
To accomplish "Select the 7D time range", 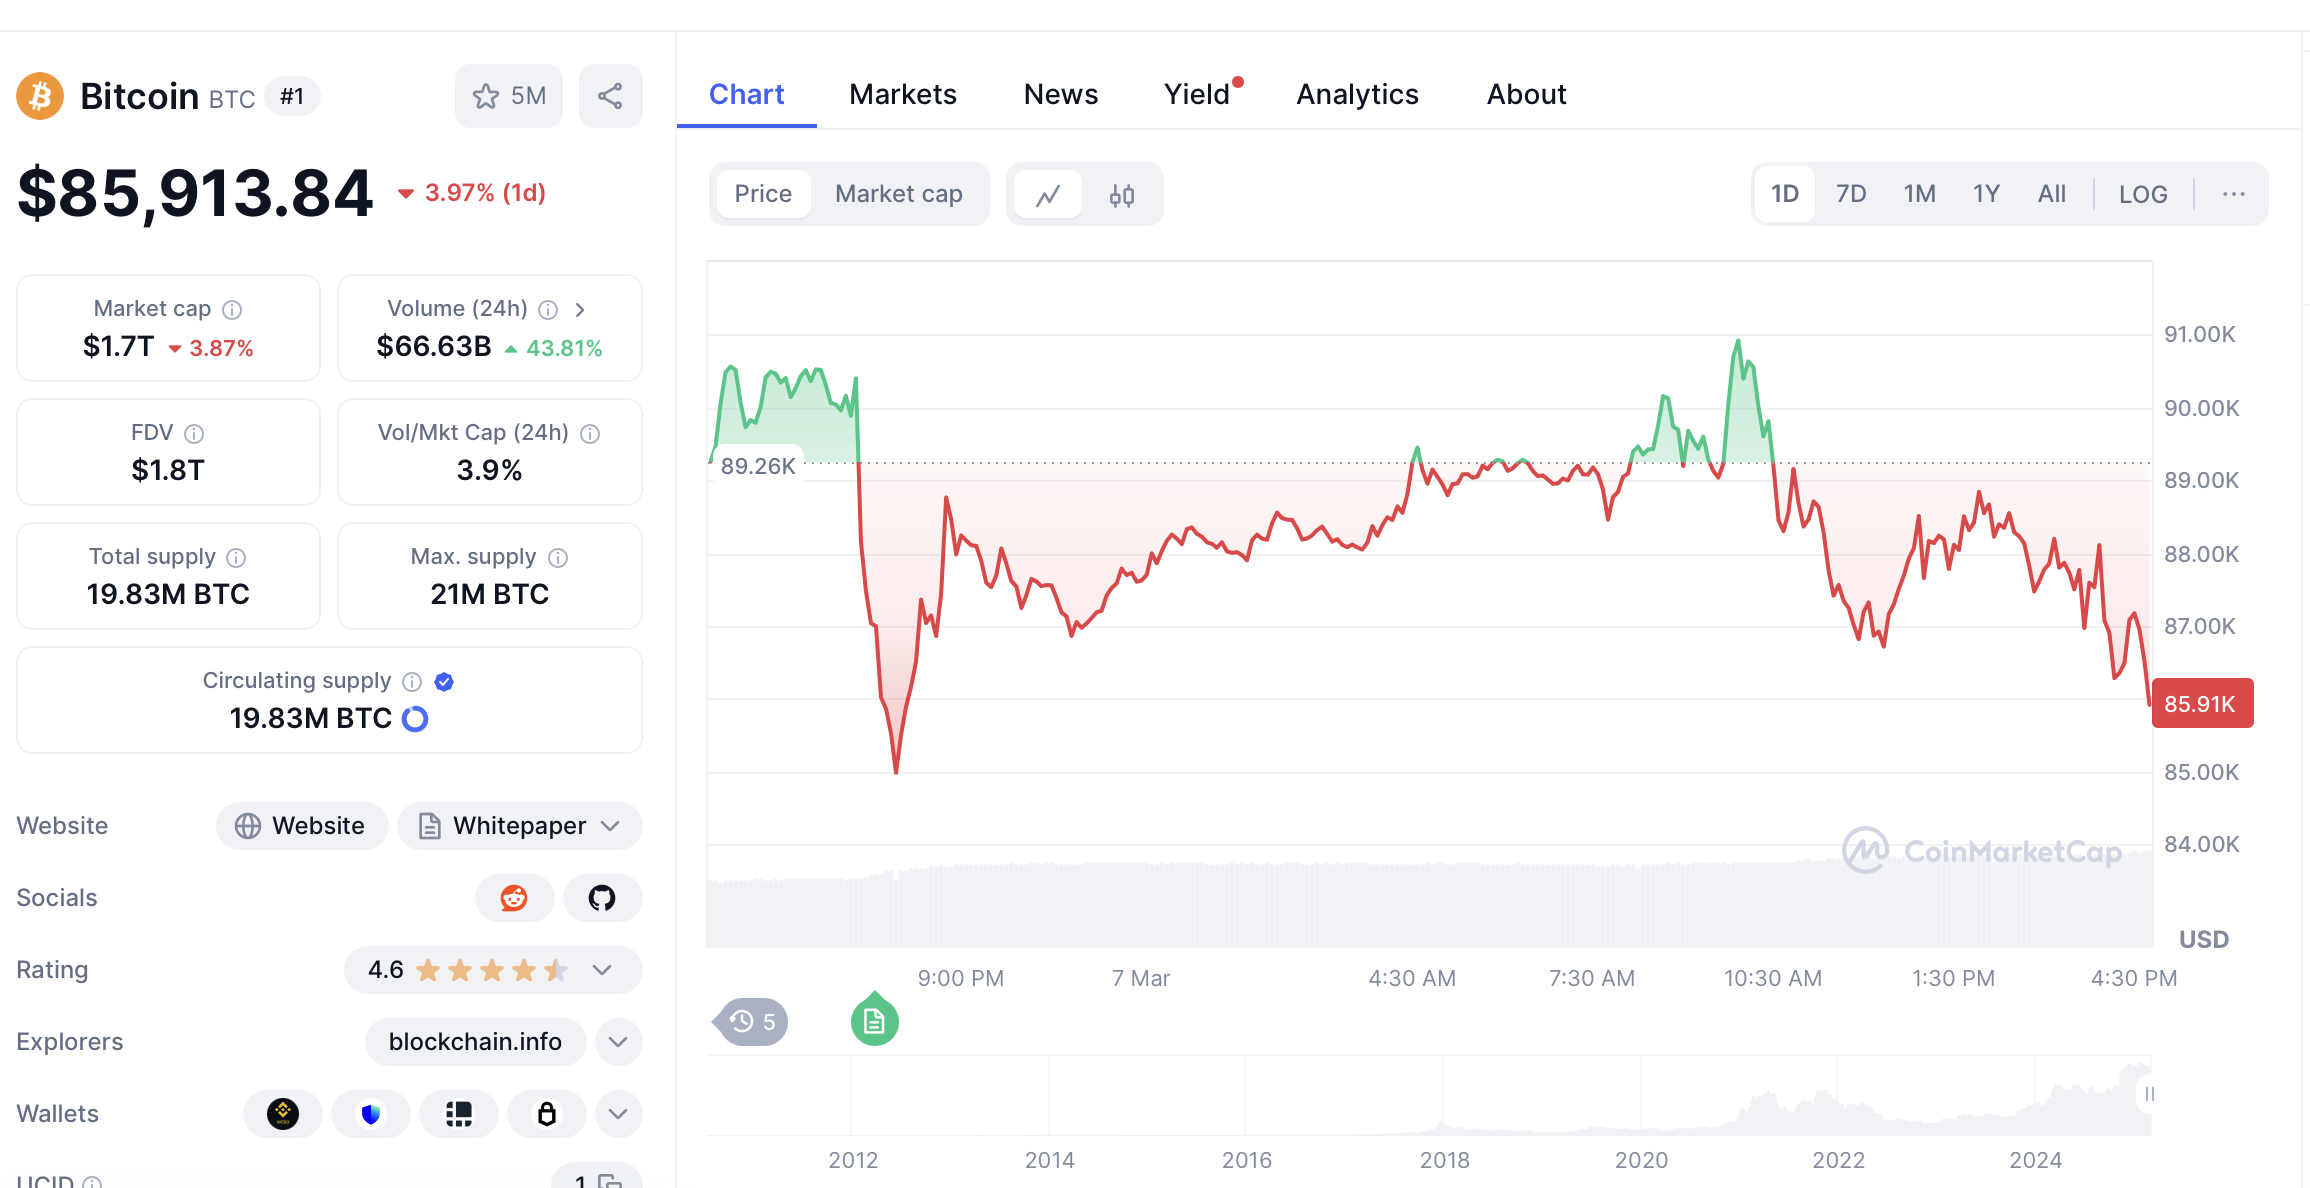I will pos(1850,194).
